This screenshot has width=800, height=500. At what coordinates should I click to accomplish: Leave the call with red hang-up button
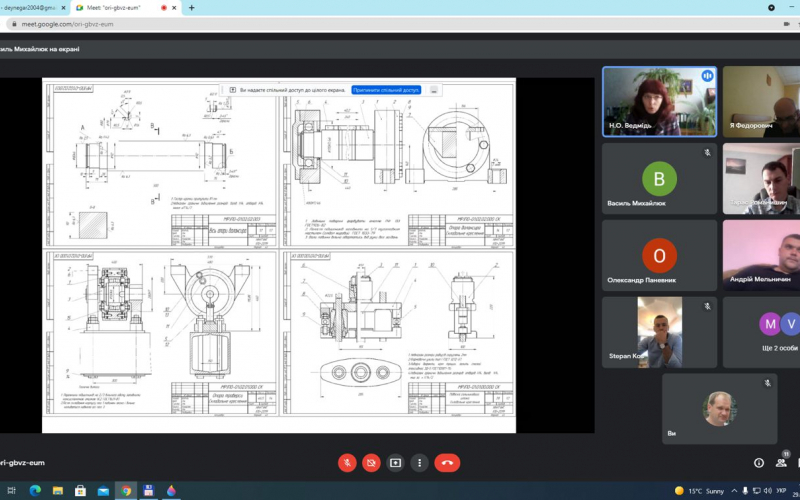[x=447, y=463]
